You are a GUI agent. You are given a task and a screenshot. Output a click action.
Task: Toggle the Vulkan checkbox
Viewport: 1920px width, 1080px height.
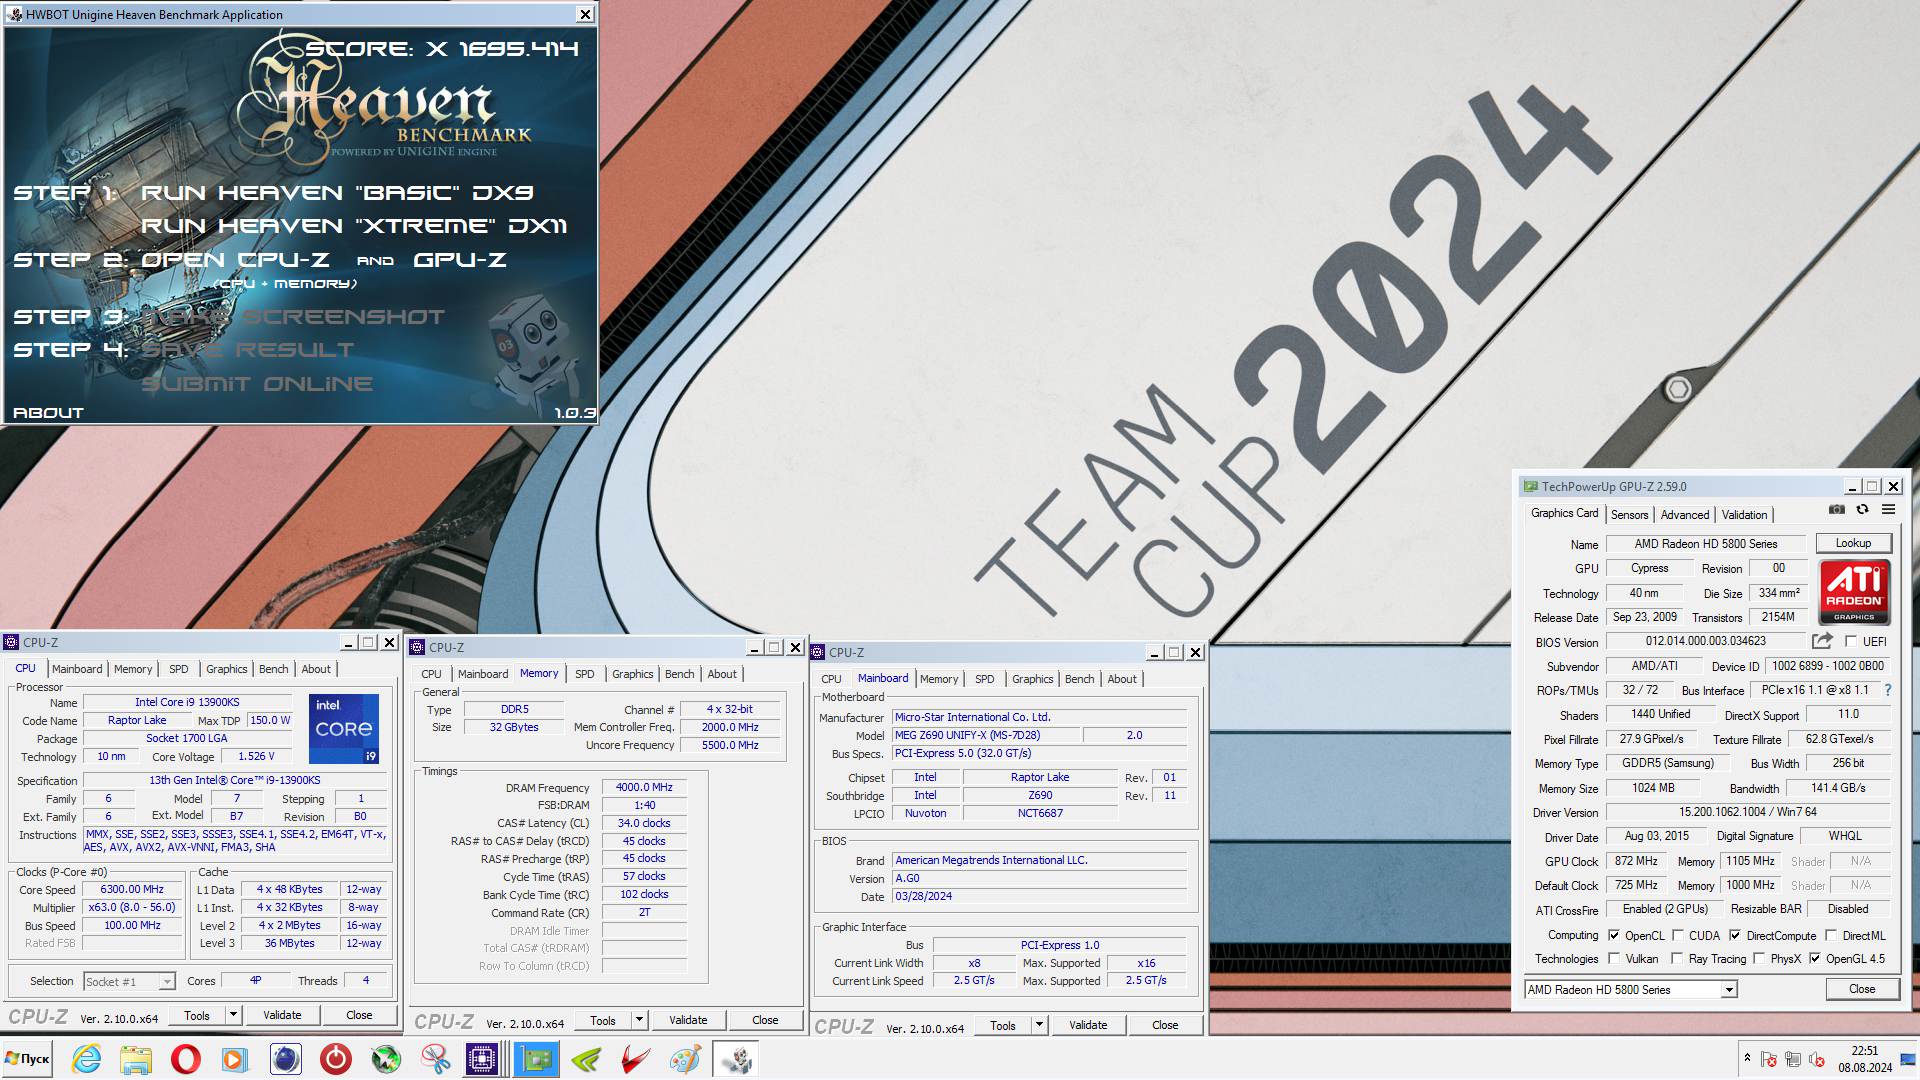pos(1614,959)
